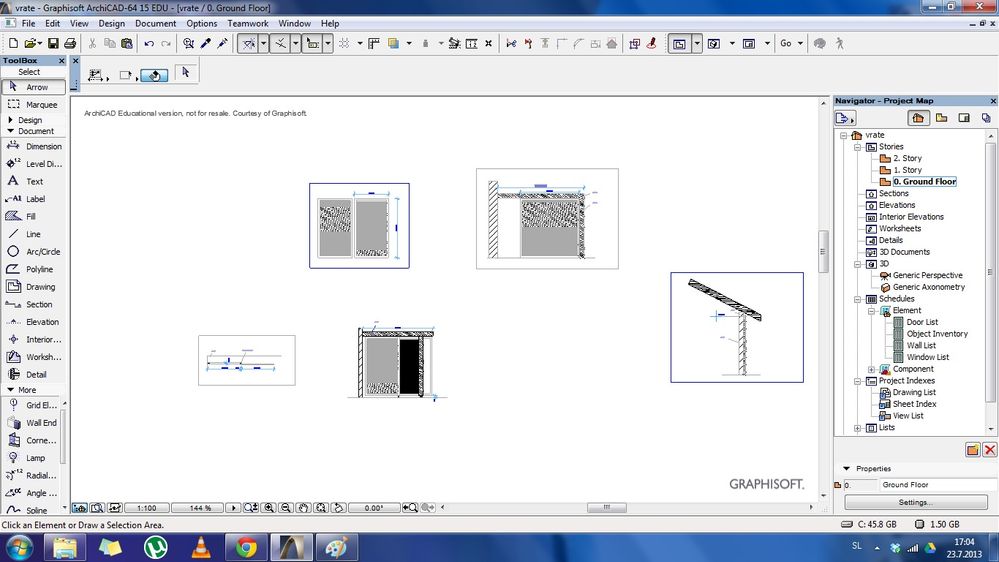Toggle quick selection magnet button in info box
999x562 pixels.
click(x=154, y=76)
